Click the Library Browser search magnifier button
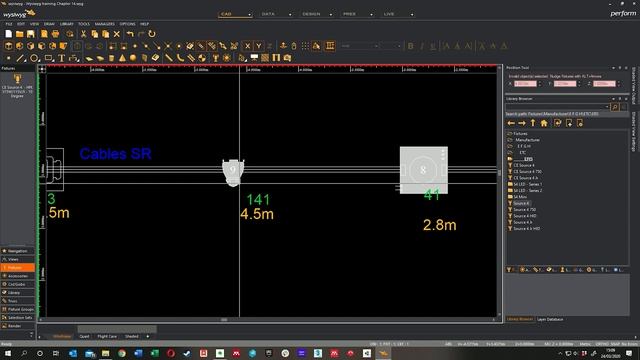The width and height of the screenshot is (640, 360). point(615,107)
